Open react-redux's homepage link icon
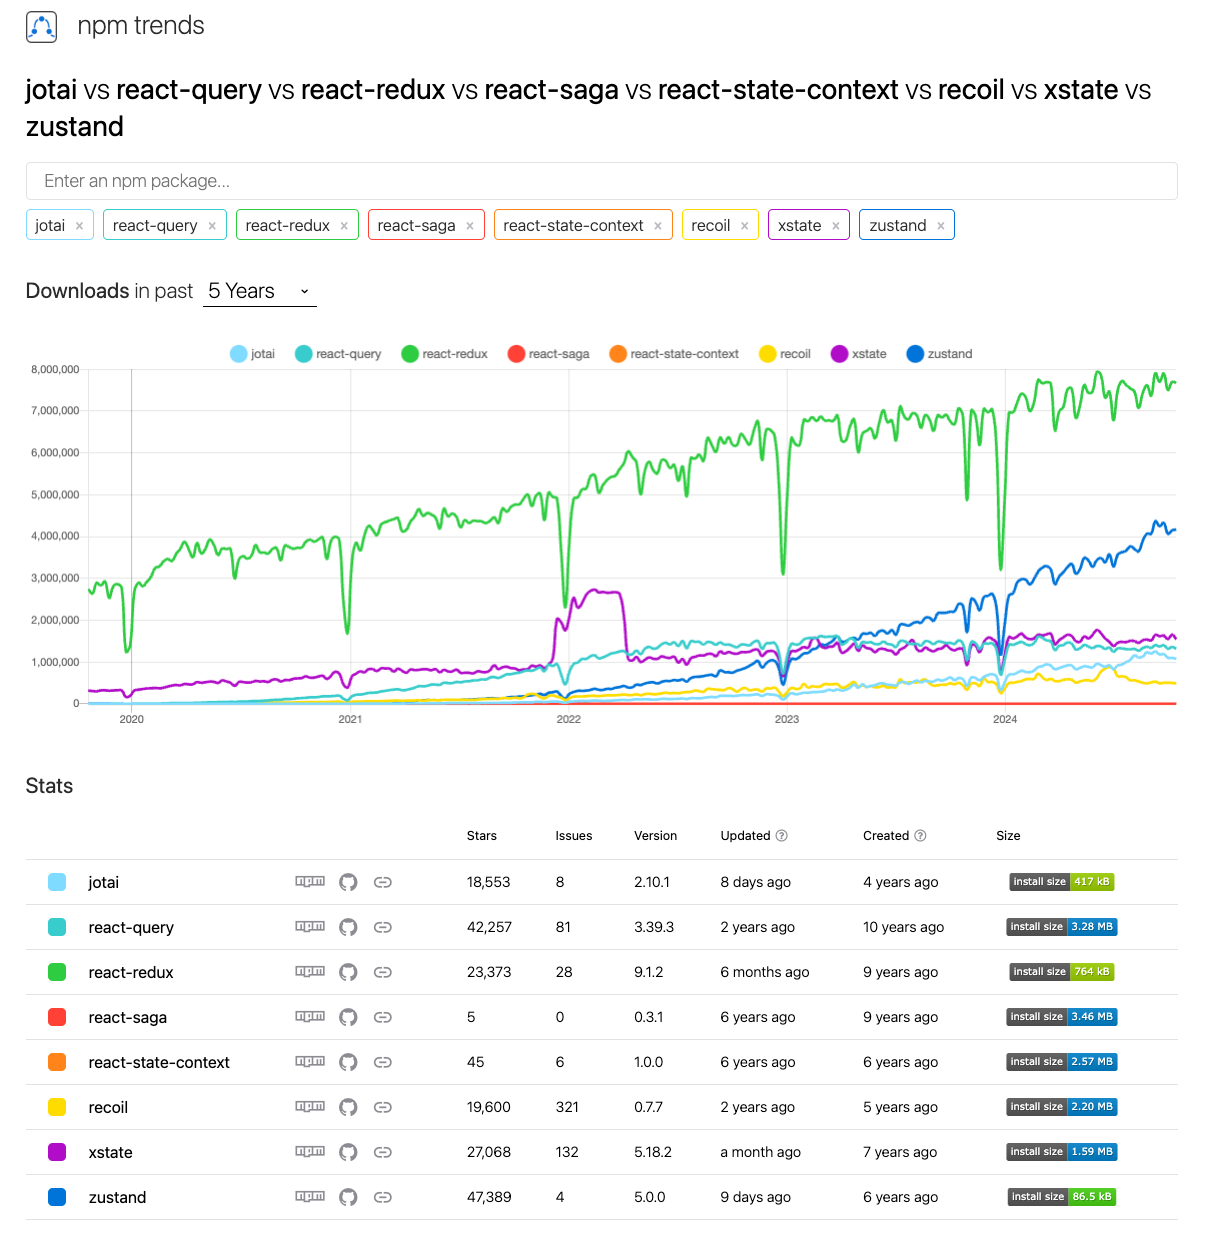Viewport: 1211px width, 1243px height. pos(382,972)
